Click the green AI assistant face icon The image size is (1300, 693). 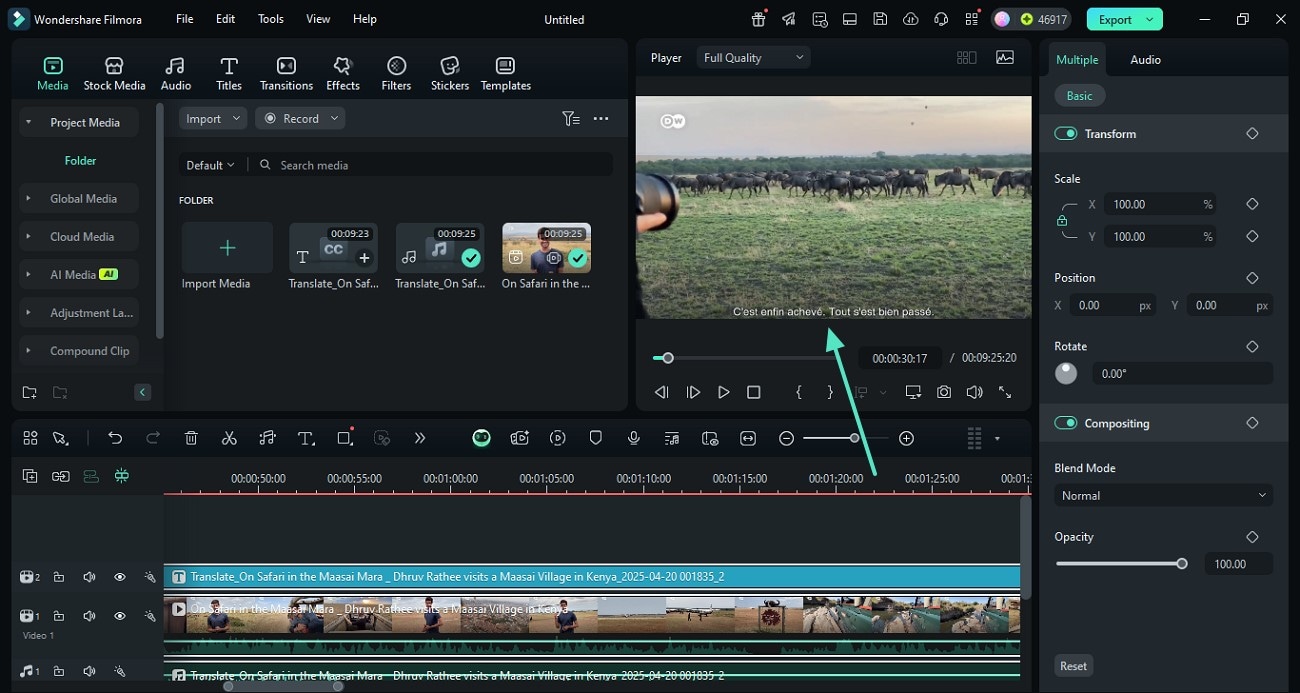point(481,438)
